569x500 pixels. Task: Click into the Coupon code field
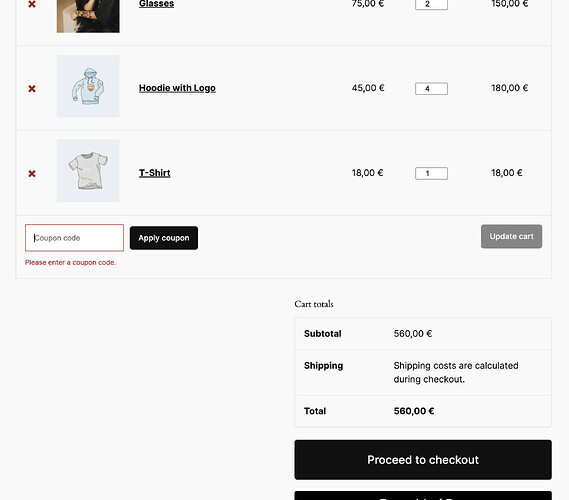coord(74,238)
